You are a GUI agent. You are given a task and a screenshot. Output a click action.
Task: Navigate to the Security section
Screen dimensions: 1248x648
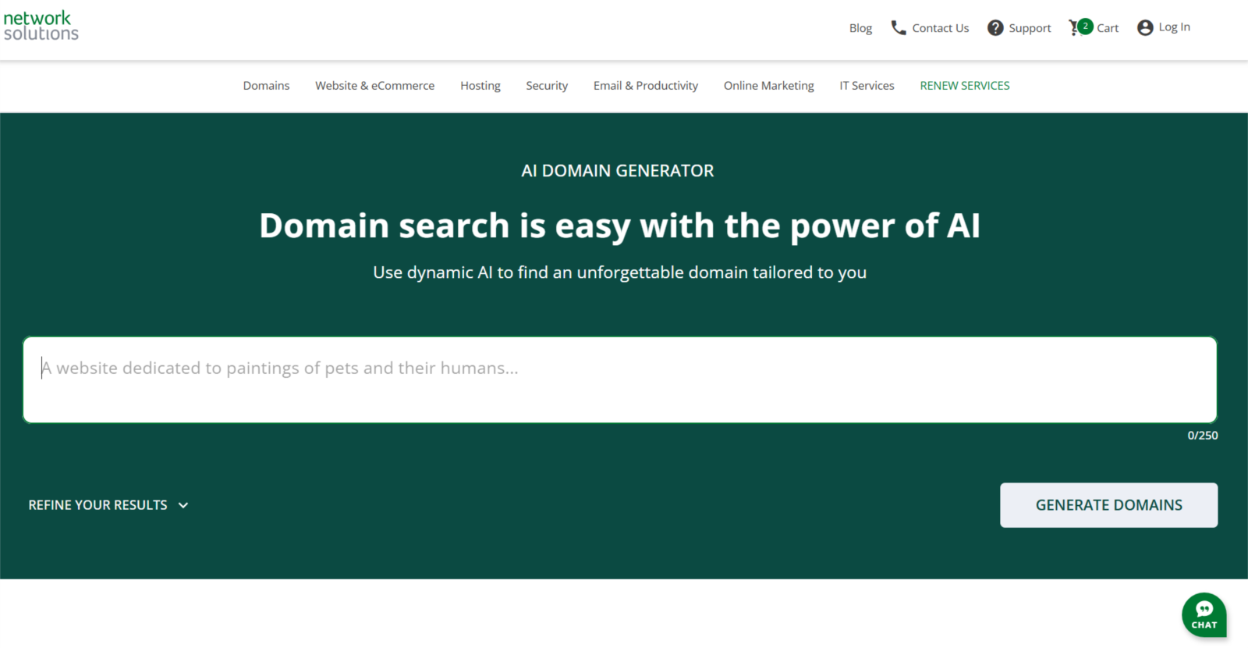point(546,86)
